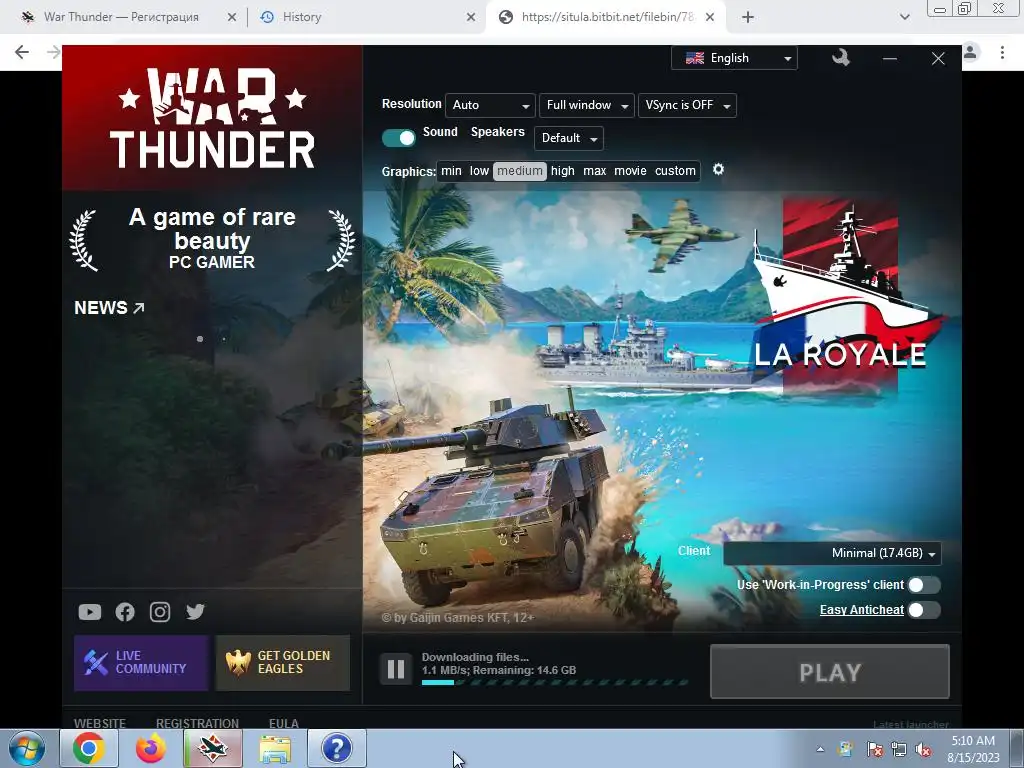Open the EULA footer link

283,723
